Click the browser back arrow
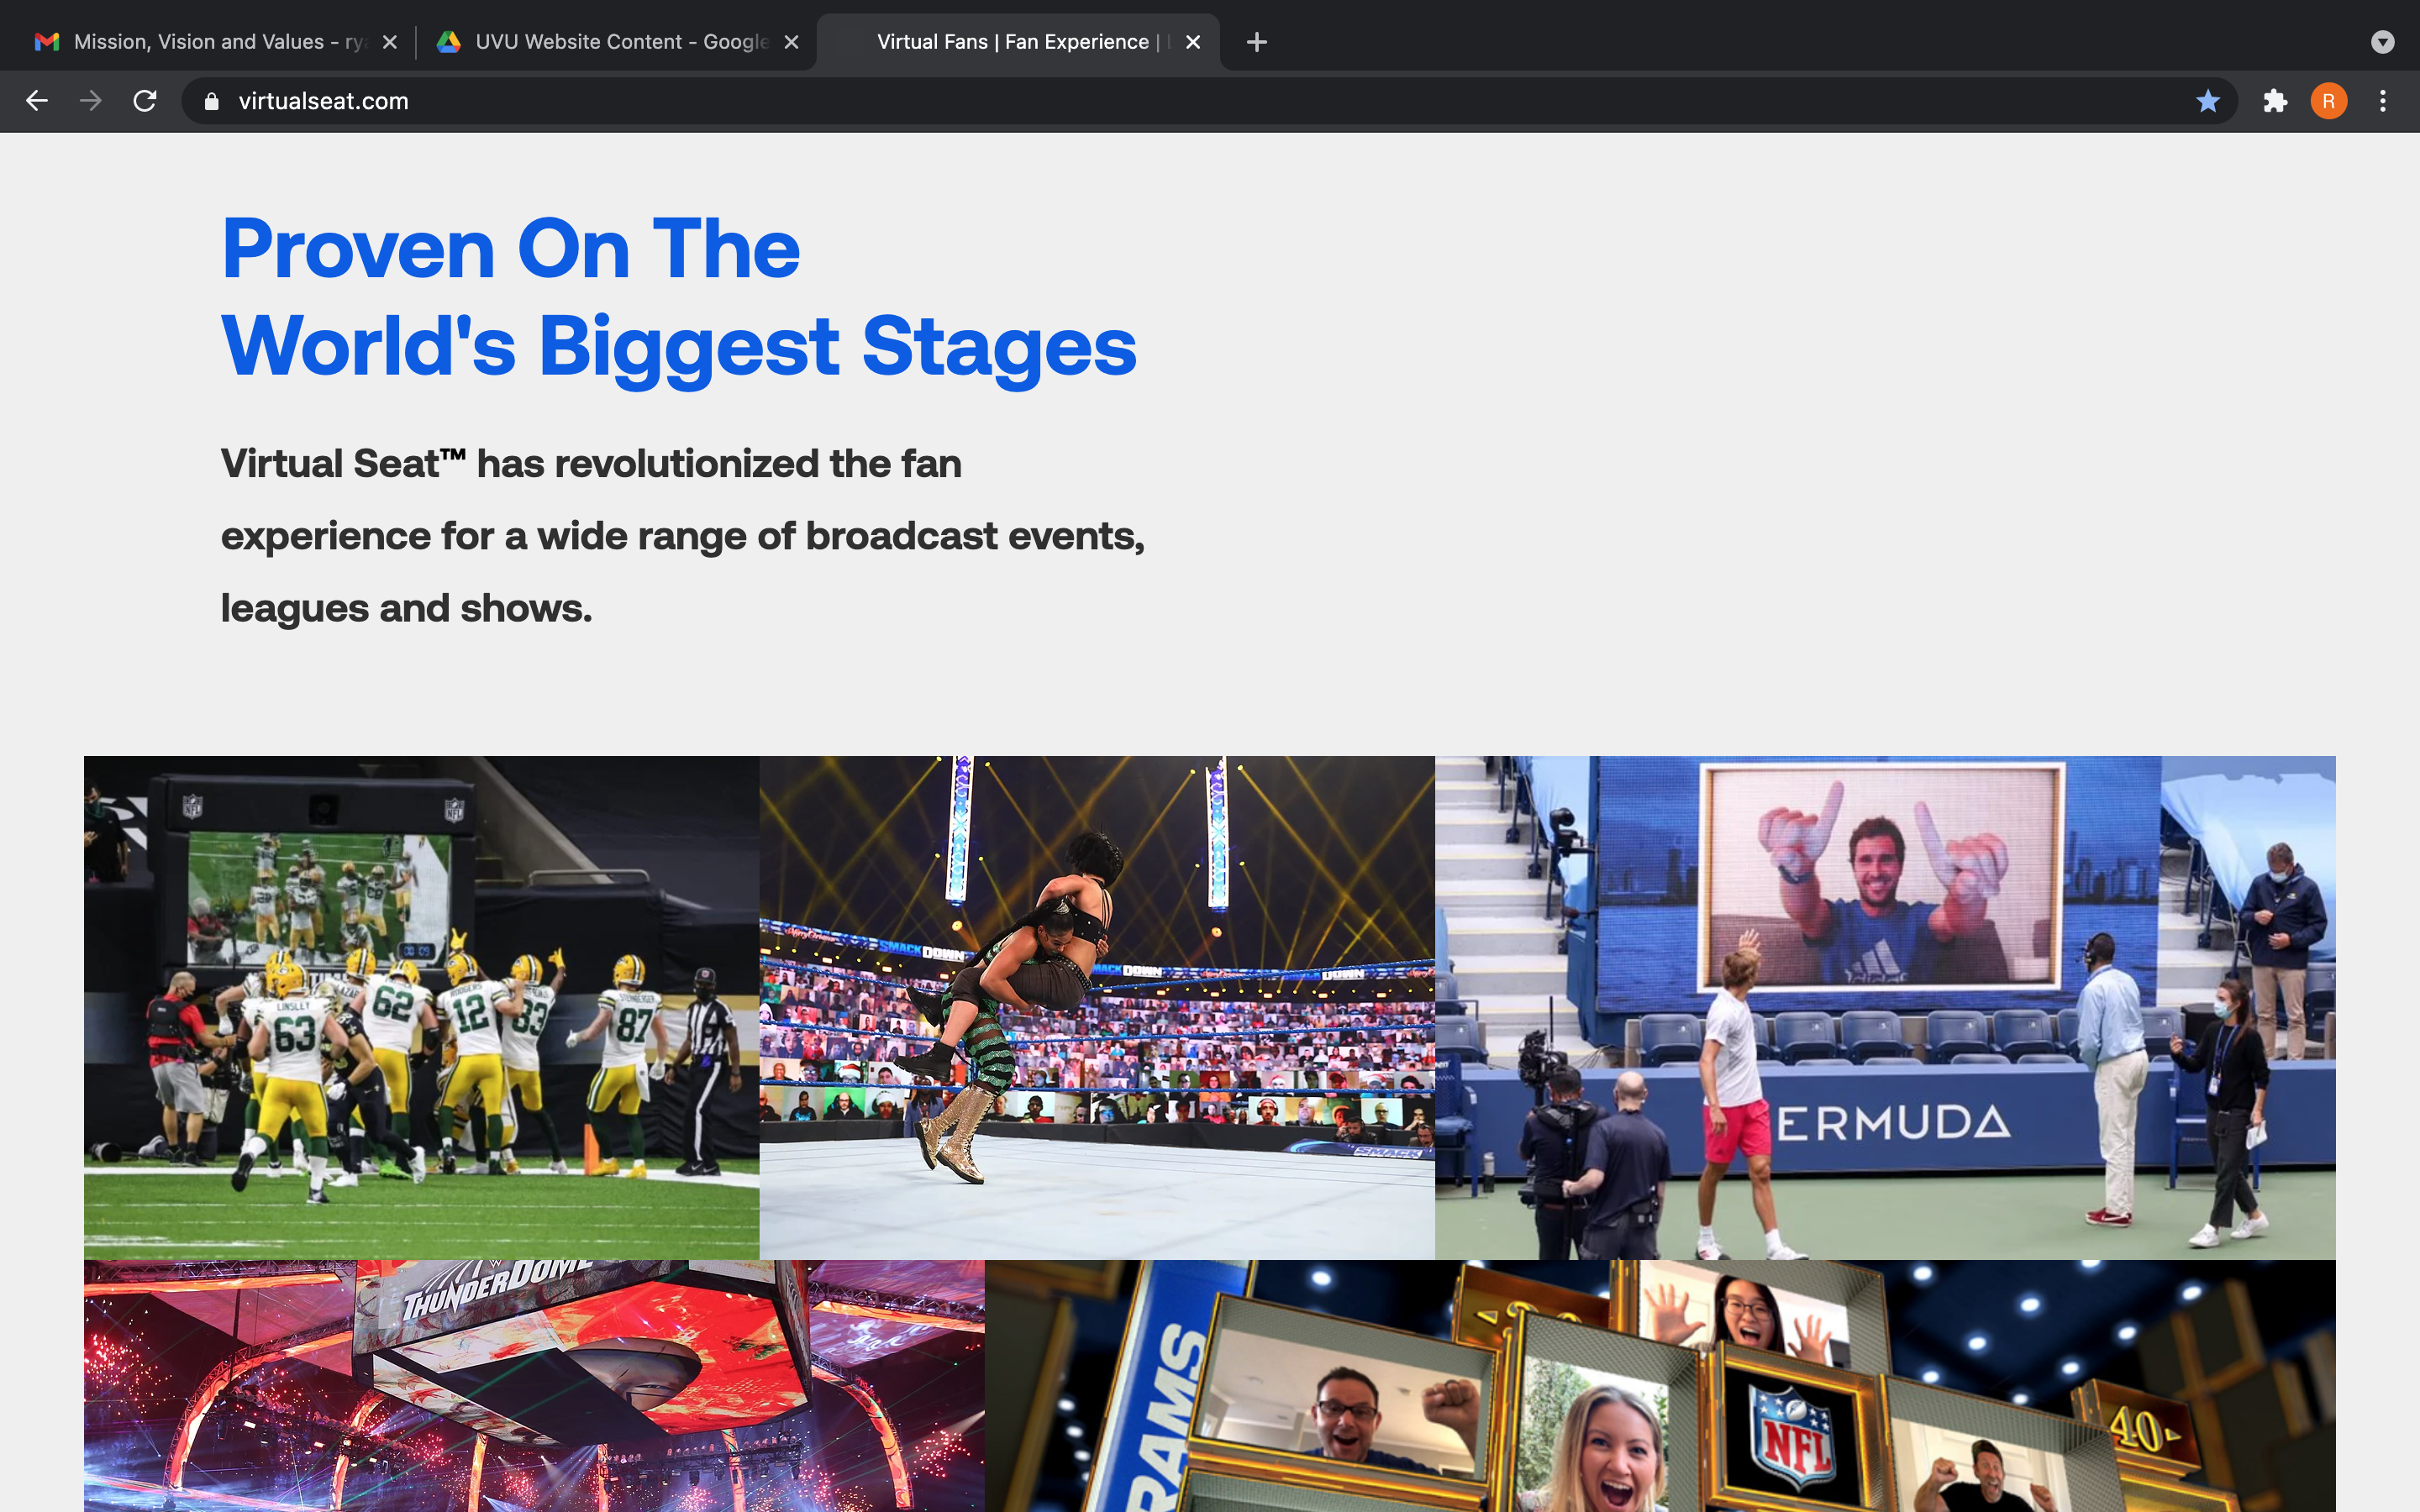 coord(37,101)
